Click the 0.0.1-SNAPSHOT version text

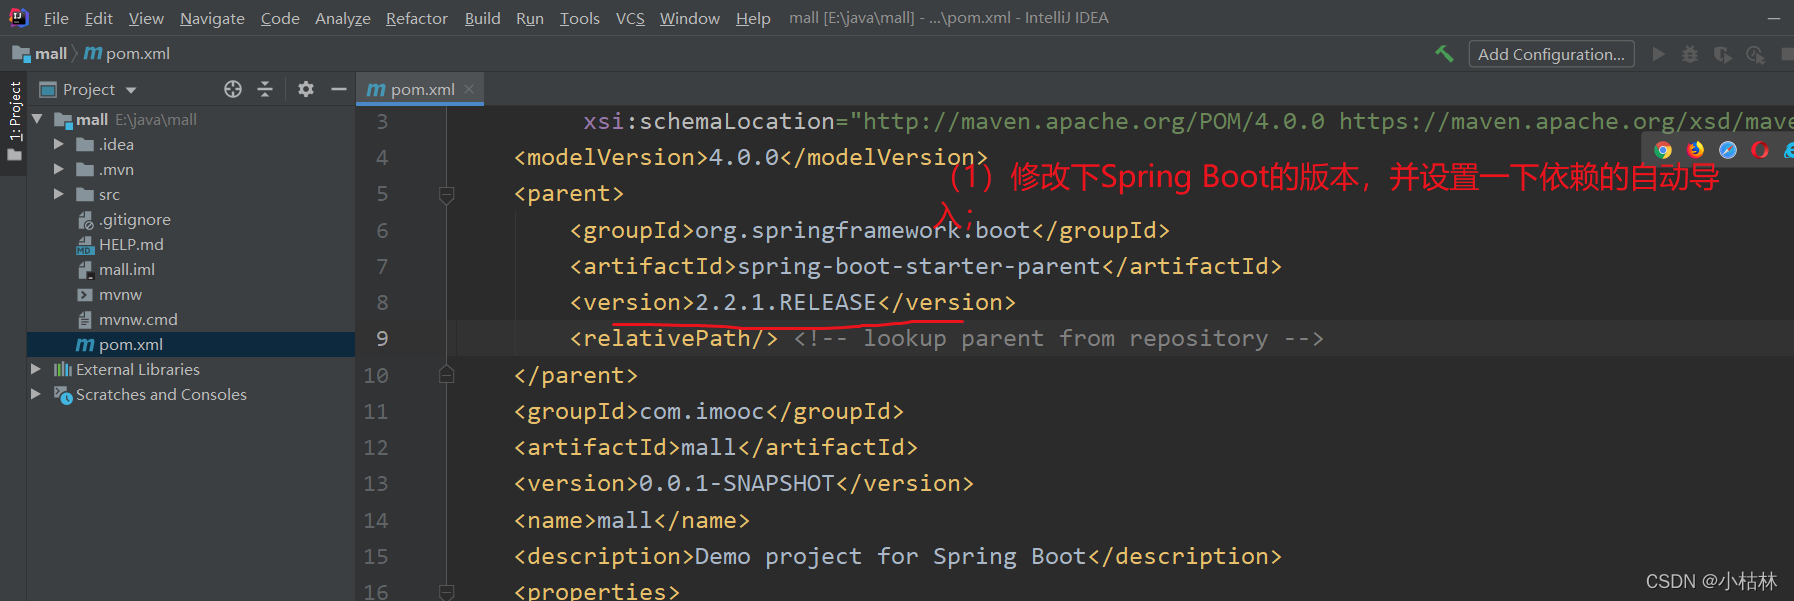tap(736, 483)
